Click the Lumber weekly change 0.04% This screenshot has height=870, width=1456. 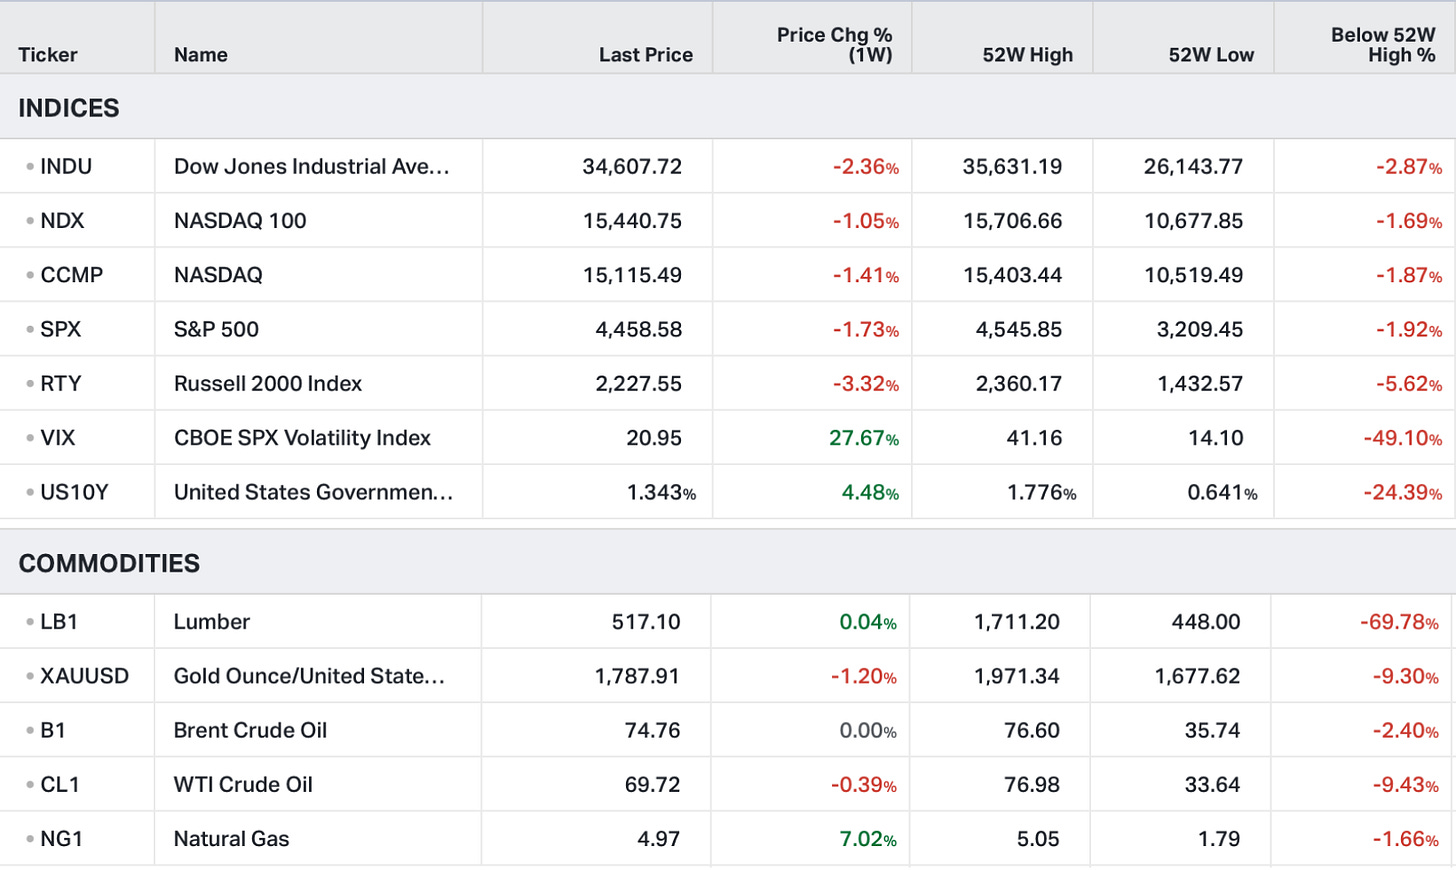click(x=868, y=622)
